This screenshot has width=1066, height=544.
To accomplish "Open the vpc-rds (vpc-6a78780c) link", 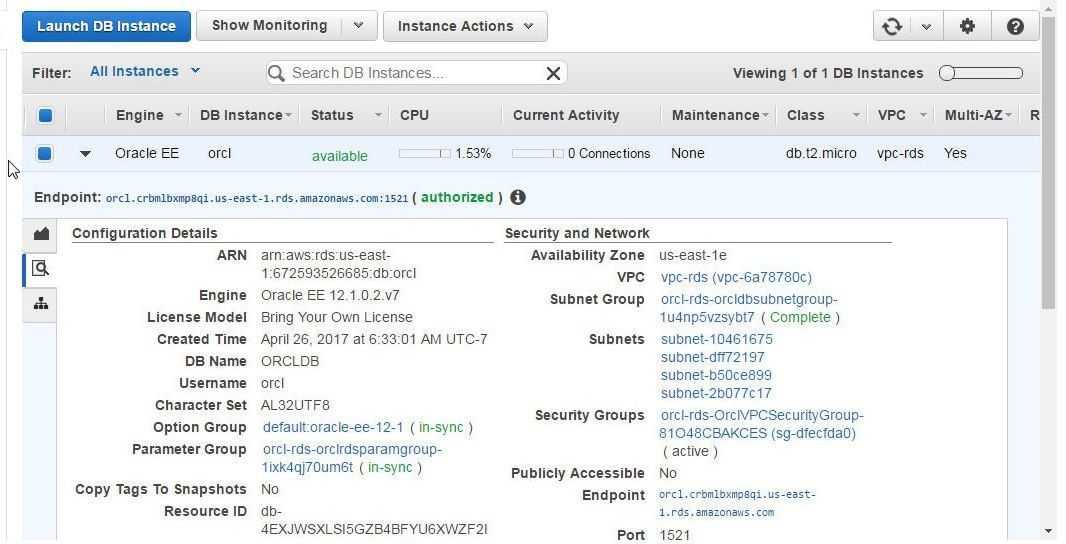I will tap(736, 277).
